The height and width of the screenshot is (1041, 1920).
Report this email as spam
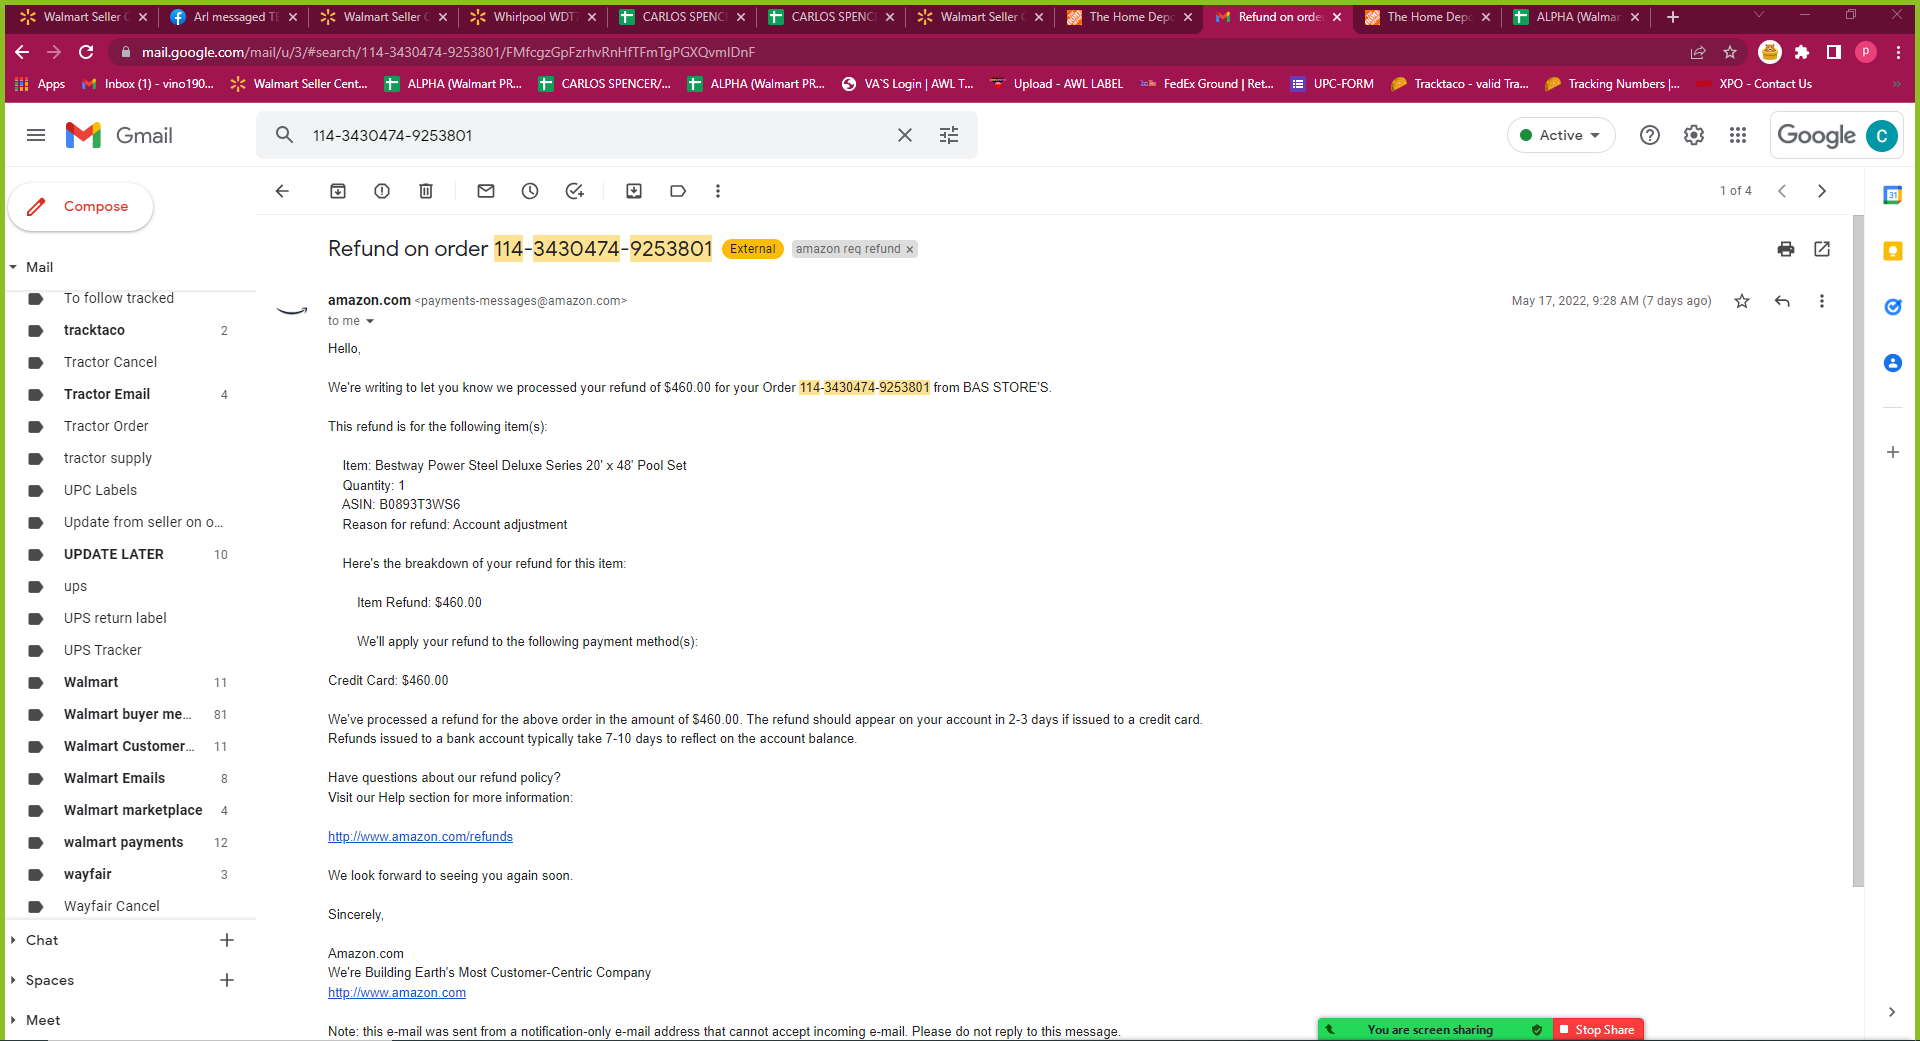tap(382, 191)
